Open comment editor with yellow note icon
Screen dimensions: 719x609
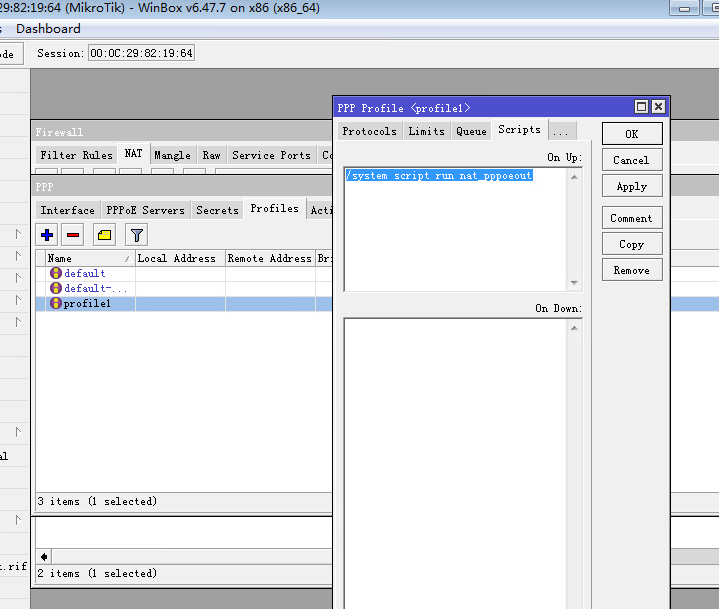[x=104, y=235]
